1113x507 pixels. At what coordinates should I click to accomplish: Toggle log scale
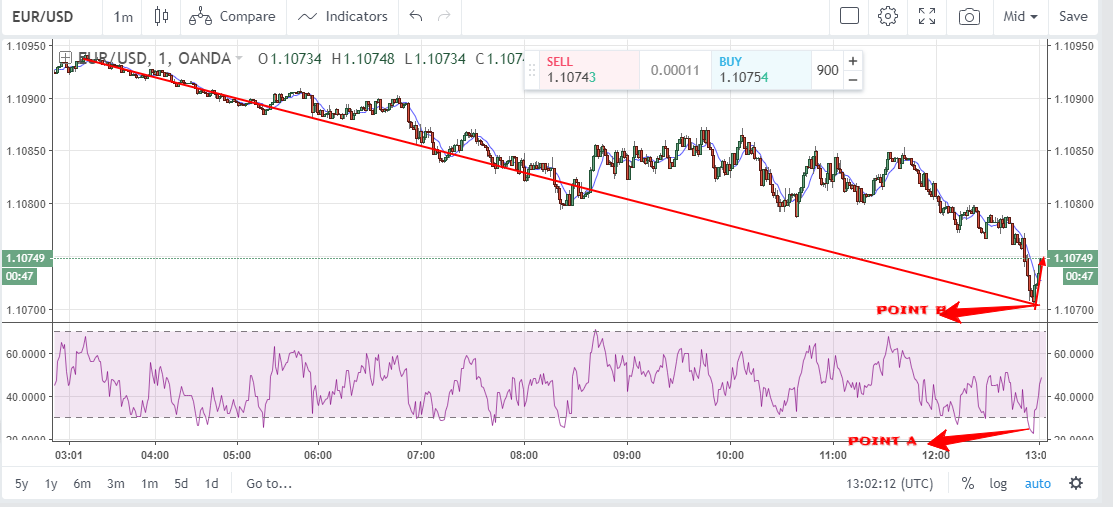coord(998,484)
